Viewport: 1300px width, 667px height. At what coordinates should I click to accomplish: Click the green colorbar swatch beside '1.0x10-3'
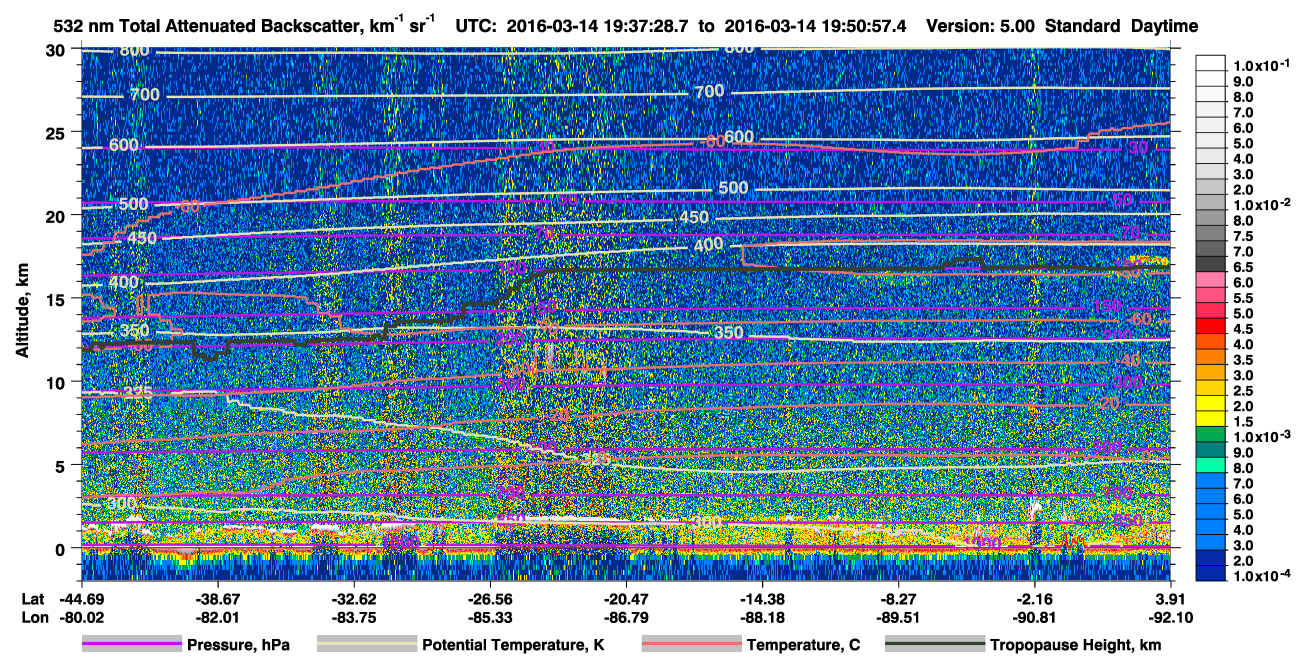[1210, 433]
